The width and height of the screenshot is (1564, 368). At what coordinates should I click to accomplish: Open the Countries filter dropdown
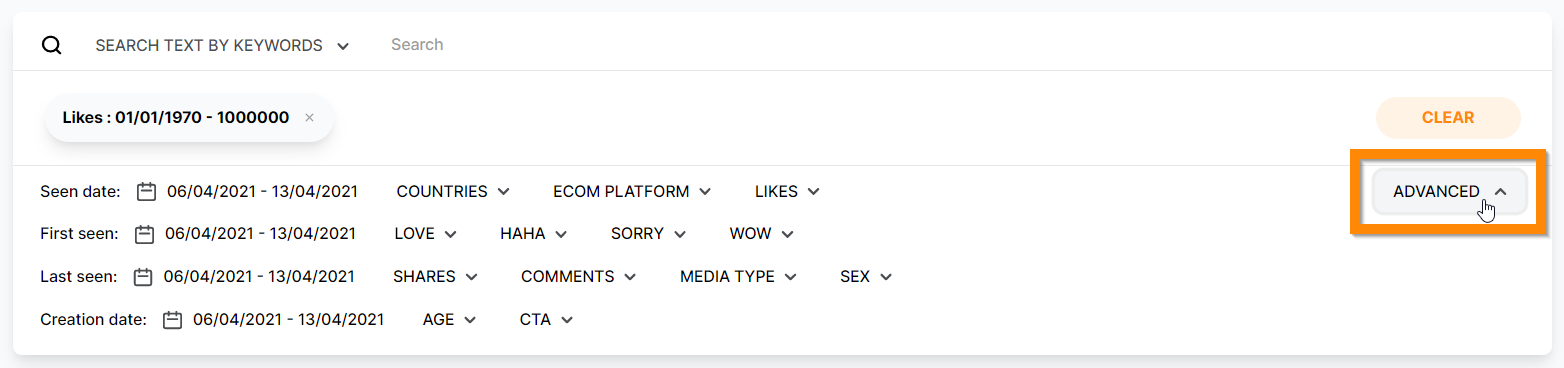[453, 191]
